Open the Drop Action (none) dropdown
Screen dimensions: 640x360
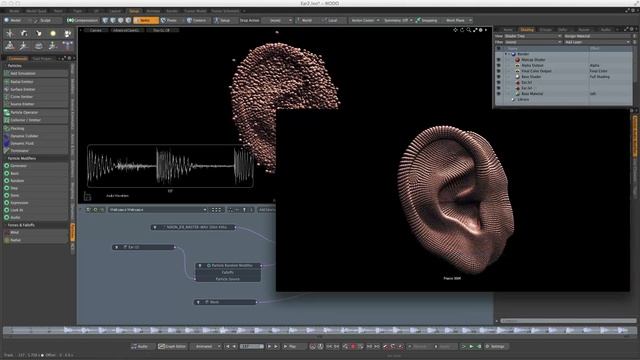[x=278, y=20]
